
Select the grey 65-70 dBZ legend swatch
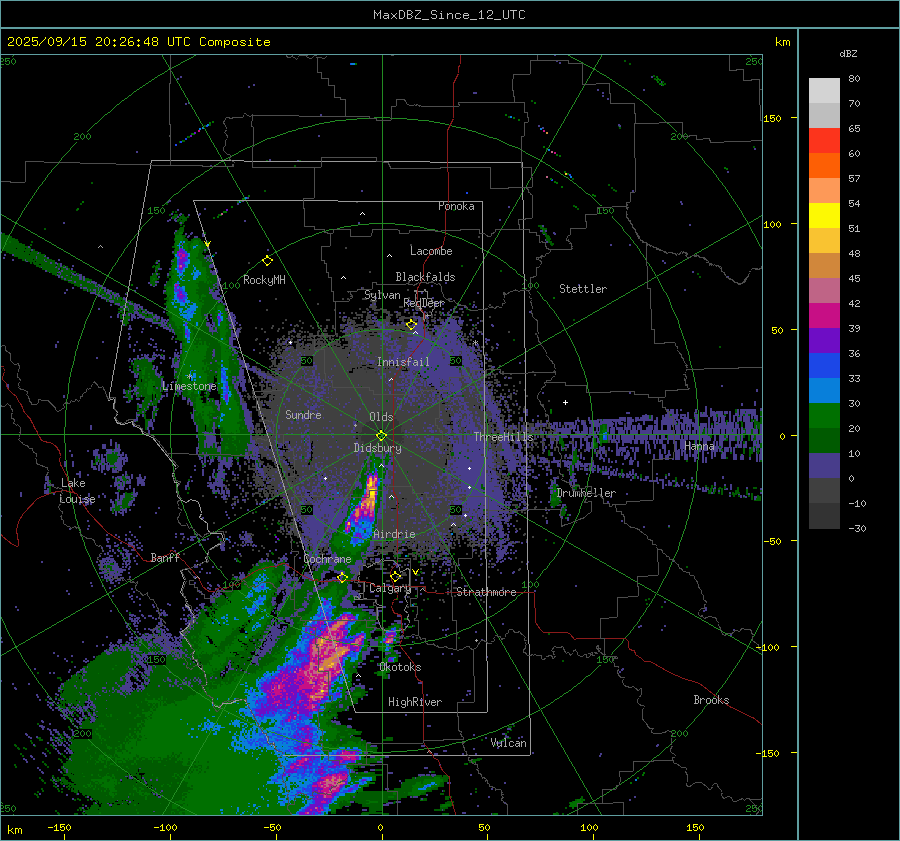pos(824,115)
